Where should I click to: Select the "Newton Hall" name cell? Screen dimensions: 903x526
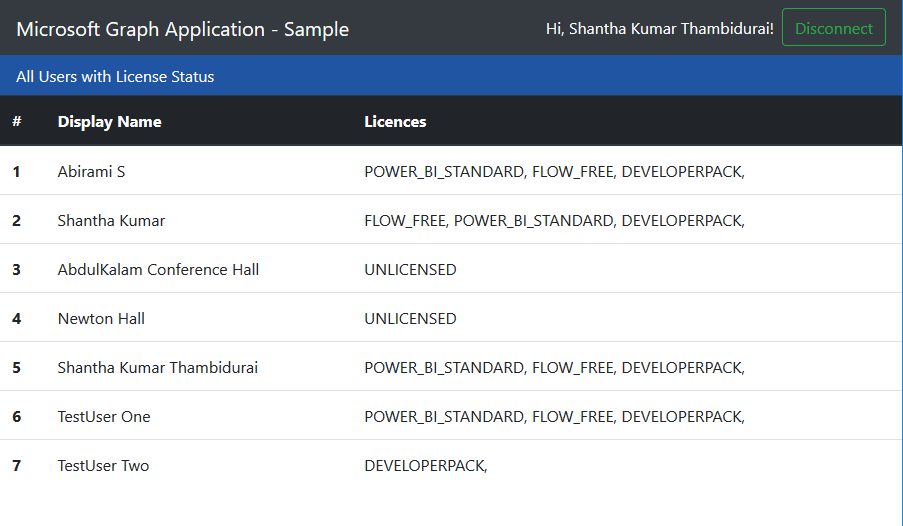tap(101, 318)
